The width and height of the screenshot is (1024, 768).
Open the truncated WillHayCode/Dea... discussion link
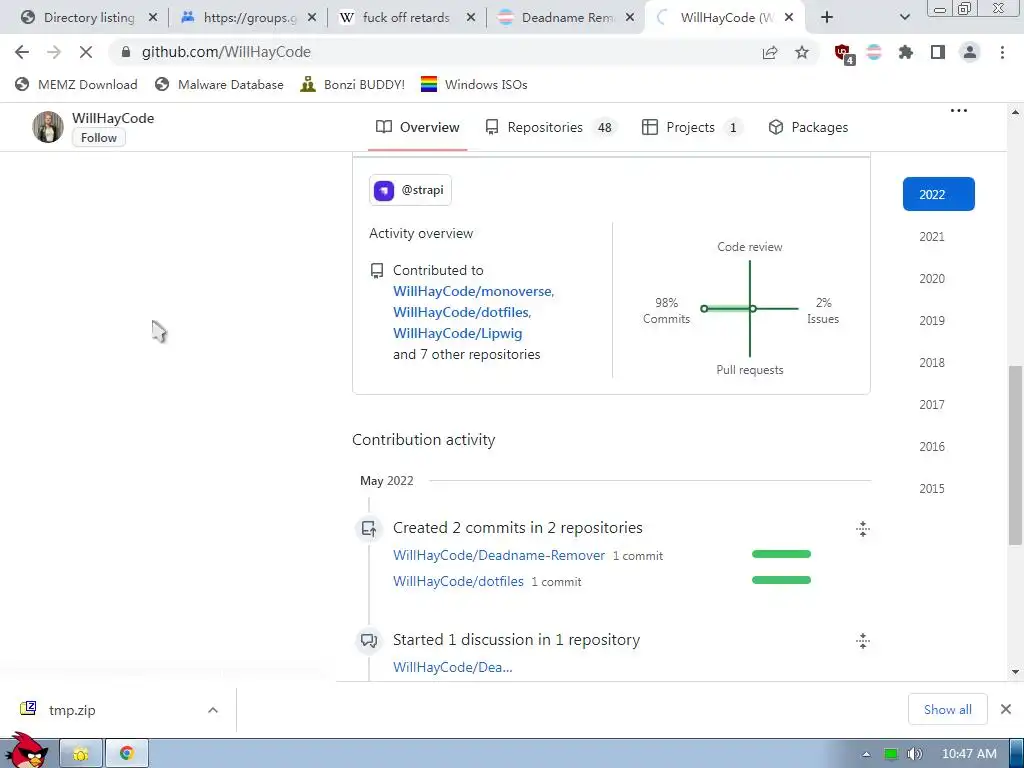click(x=453, y=667)
